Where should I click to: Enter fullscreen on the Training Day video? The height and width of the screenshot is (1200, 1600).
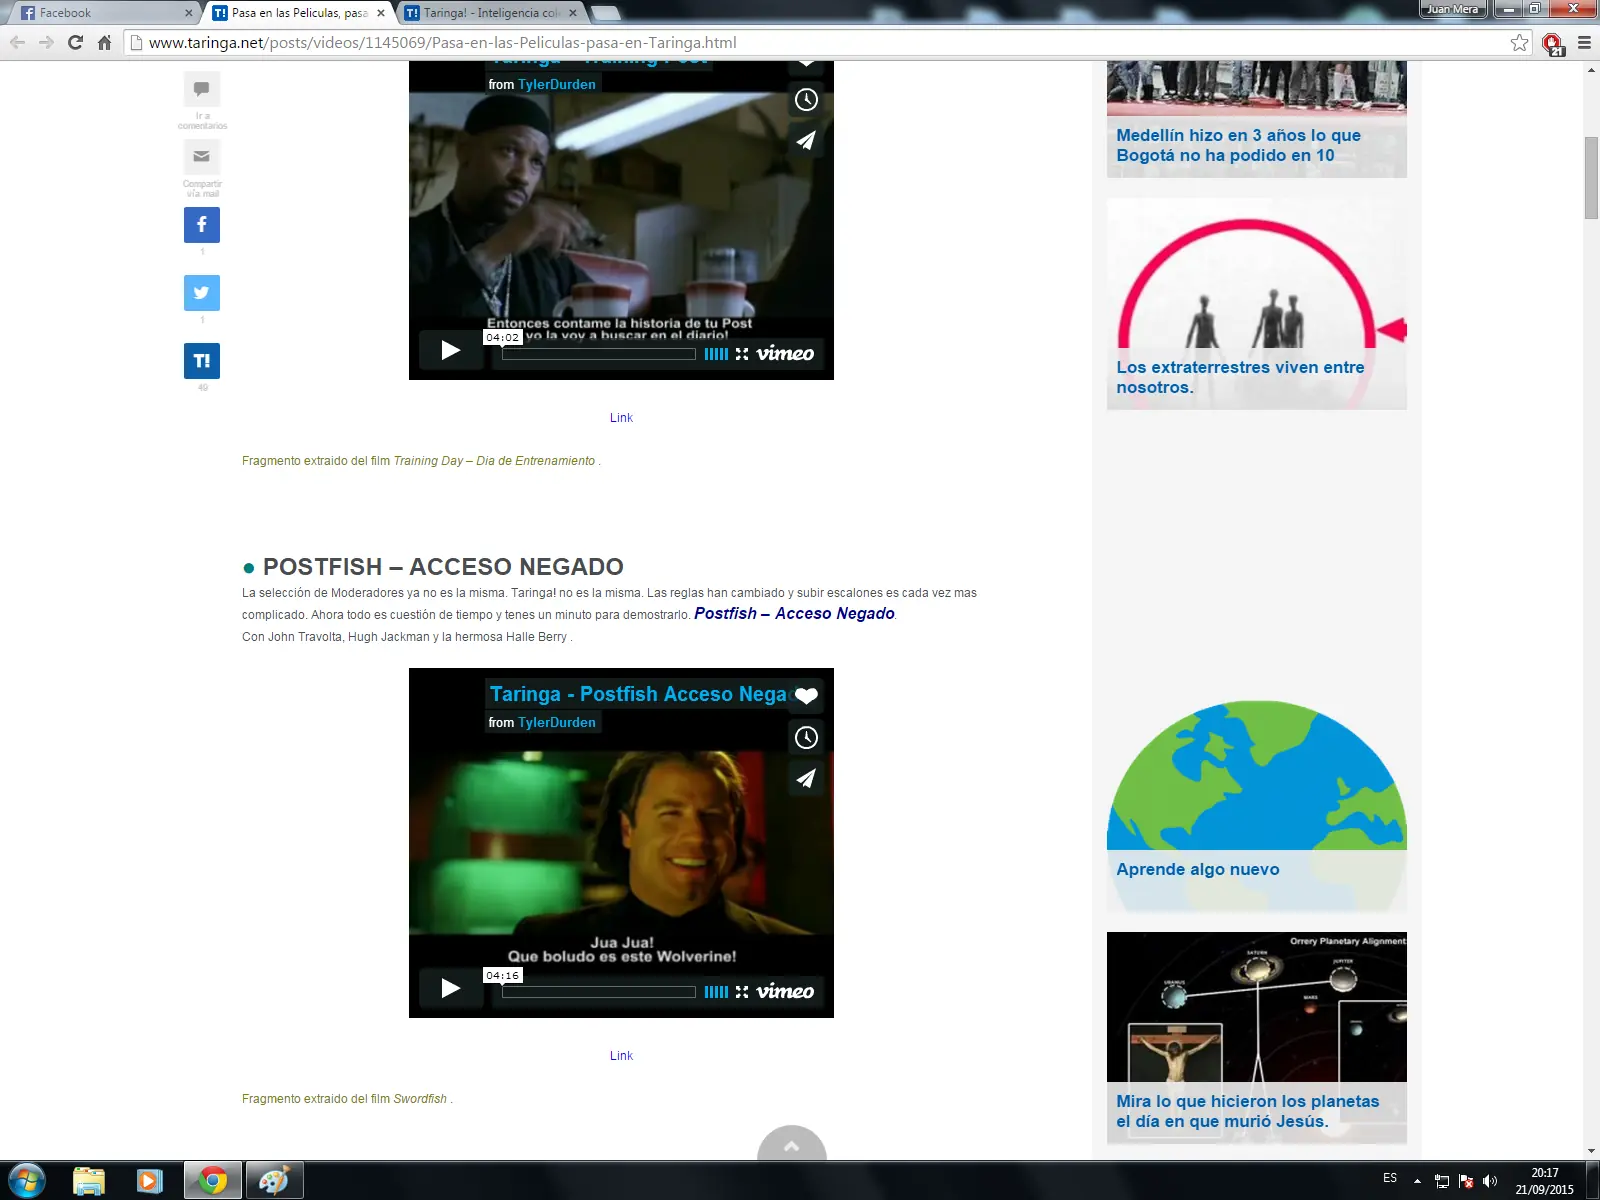click(742, 354)
